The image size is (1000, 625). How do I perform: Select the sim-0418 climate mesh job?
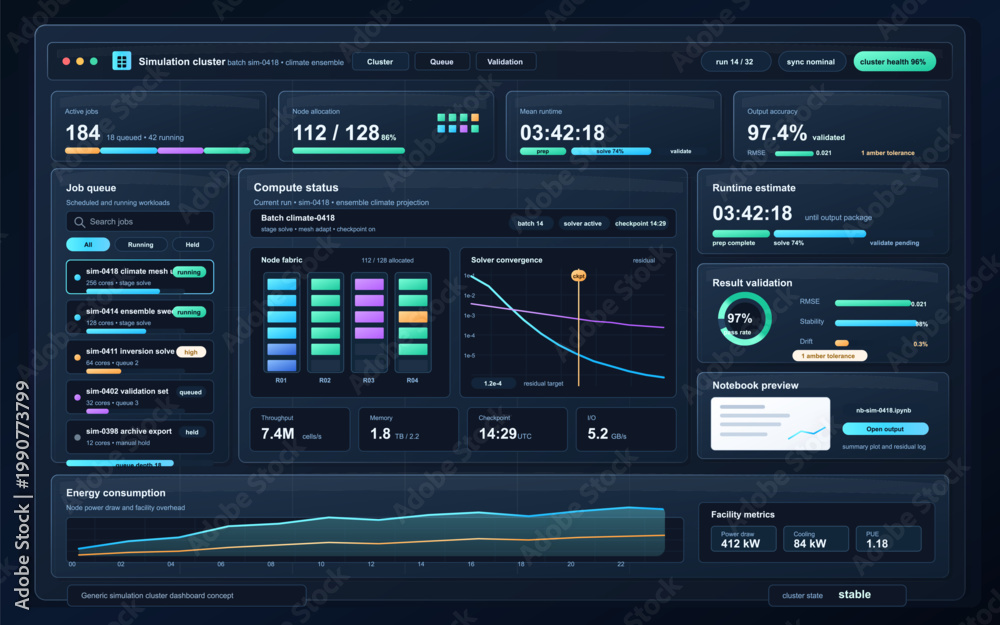click(140, 277)
